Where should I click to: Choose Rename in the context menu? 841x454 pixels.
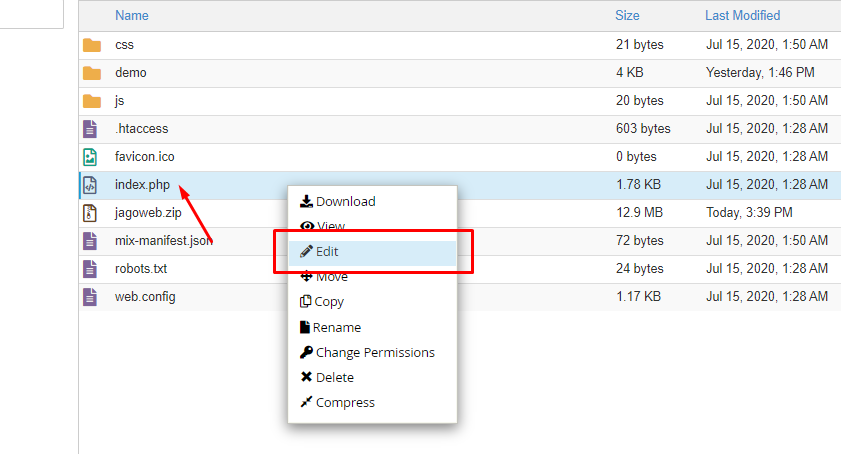(330, 327)
